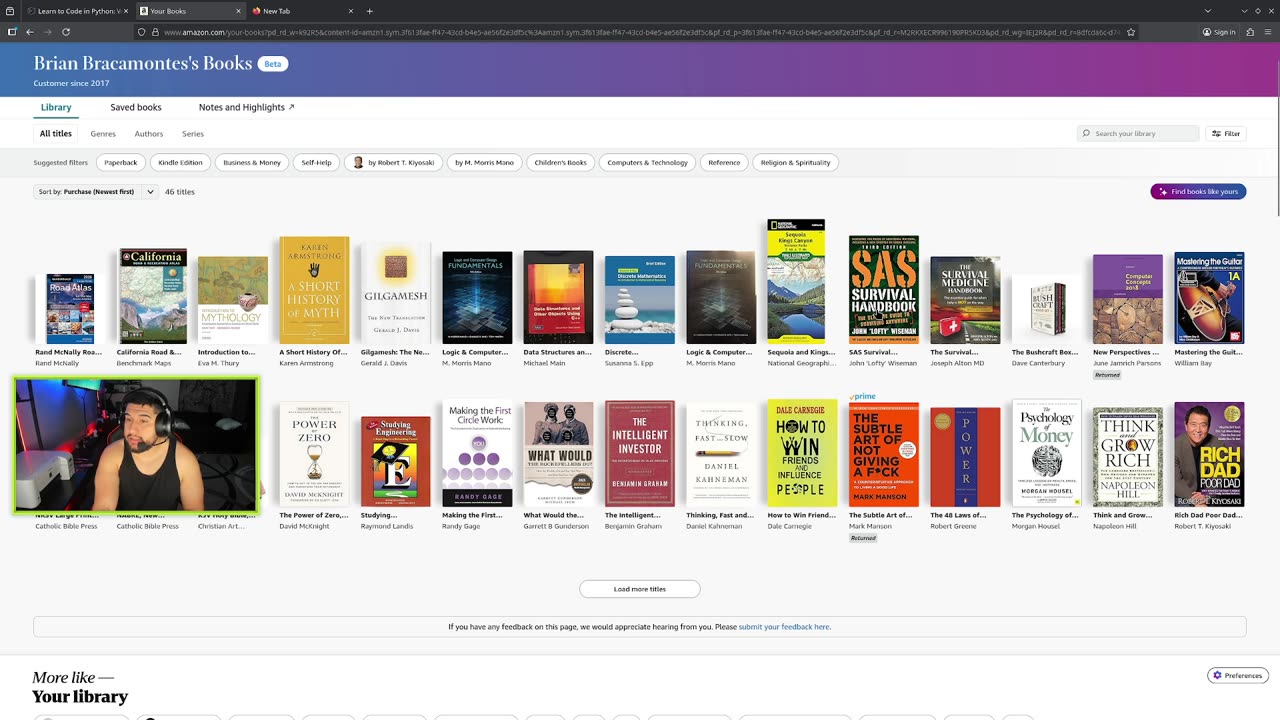
Task: Open What Would the Rockefellers Do cover
Action: [558, 454]
